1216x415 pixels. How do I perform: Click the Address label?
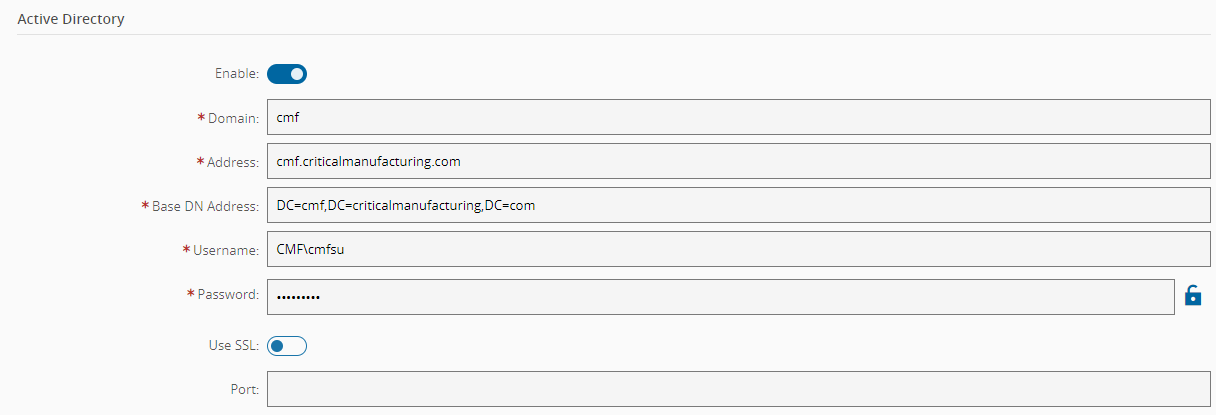point(233,162)
